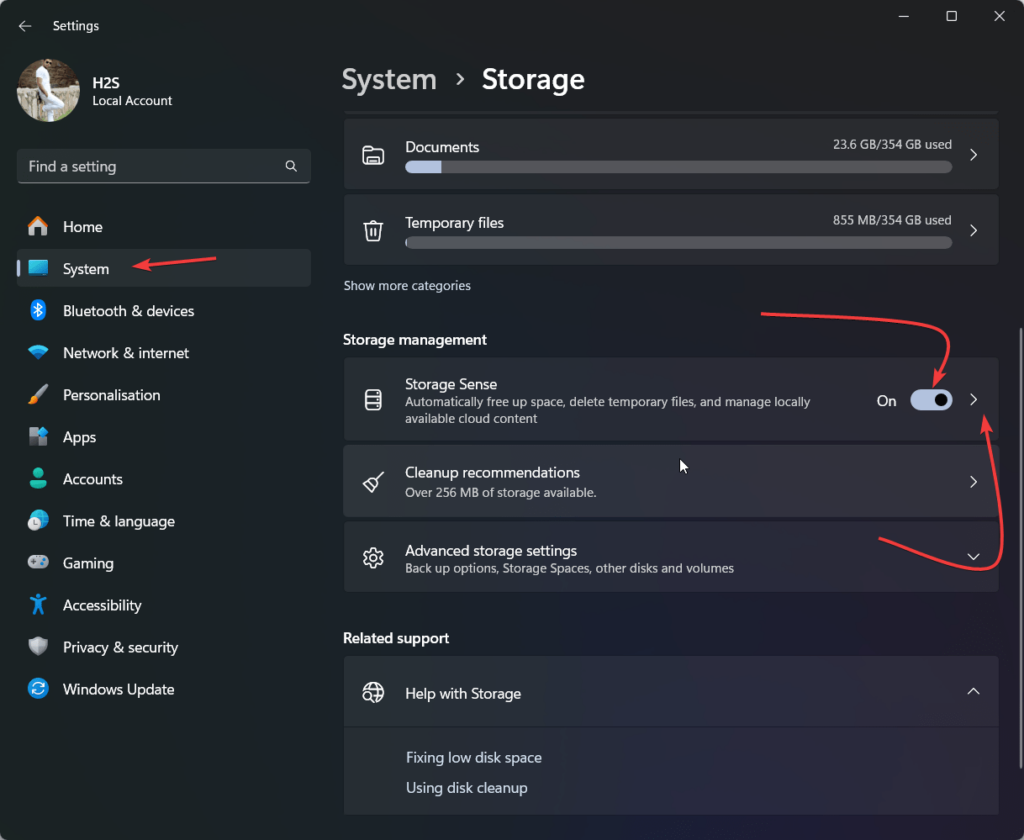Click the Documents usage bar
This screenshot has width=1024, height=840.
[x=678, y=167]
